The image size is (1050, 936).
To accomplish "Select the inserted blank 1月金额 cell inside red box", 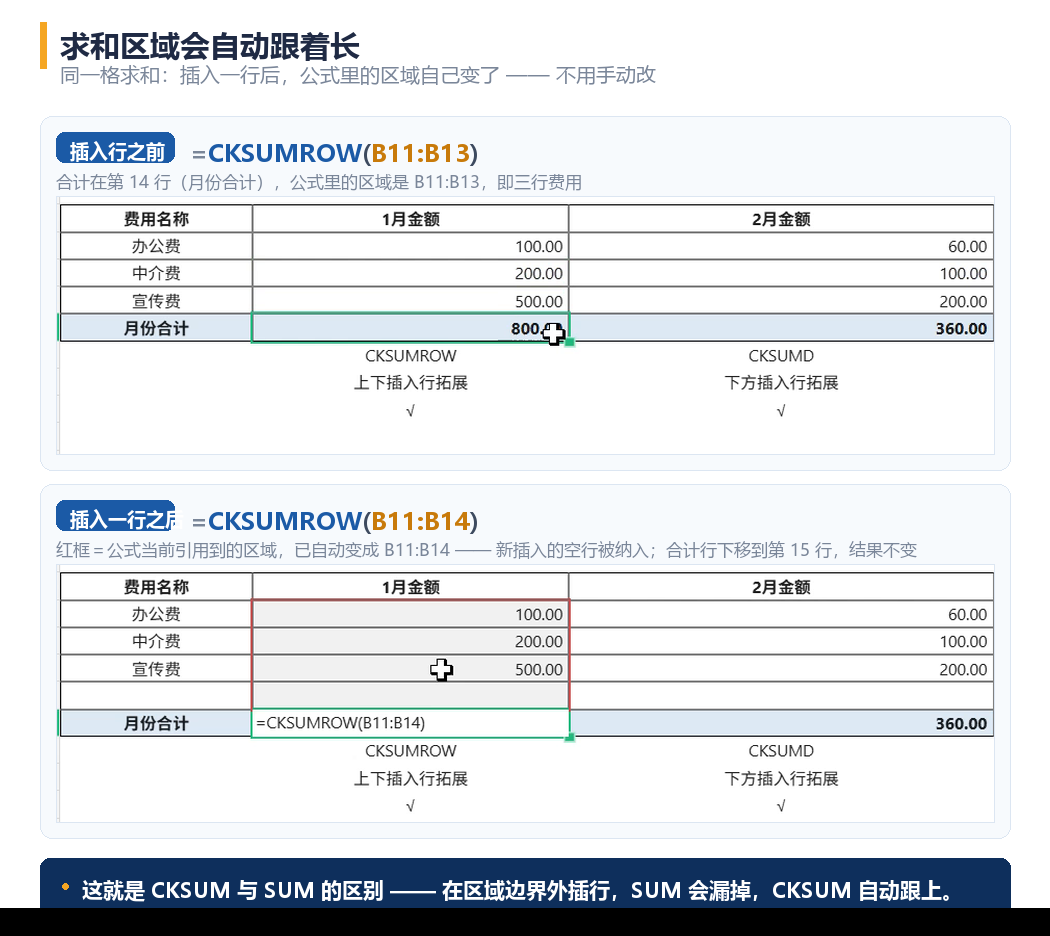I will click(410, 696).
